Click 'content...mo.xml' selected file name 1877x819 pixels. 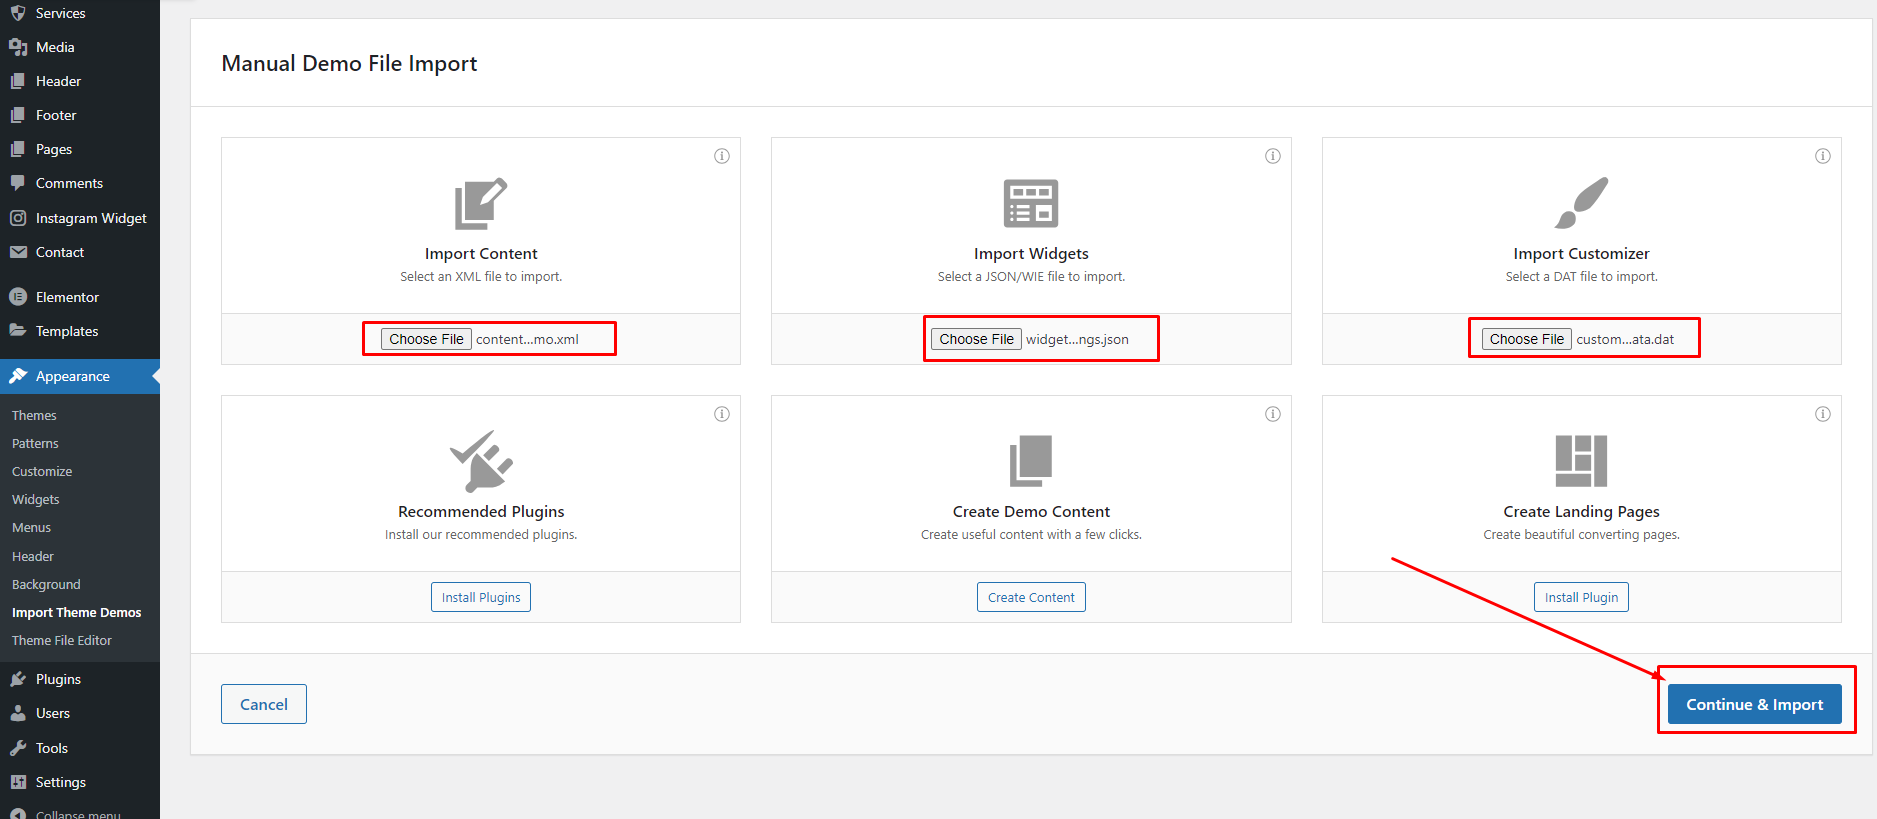pos(527,339)
